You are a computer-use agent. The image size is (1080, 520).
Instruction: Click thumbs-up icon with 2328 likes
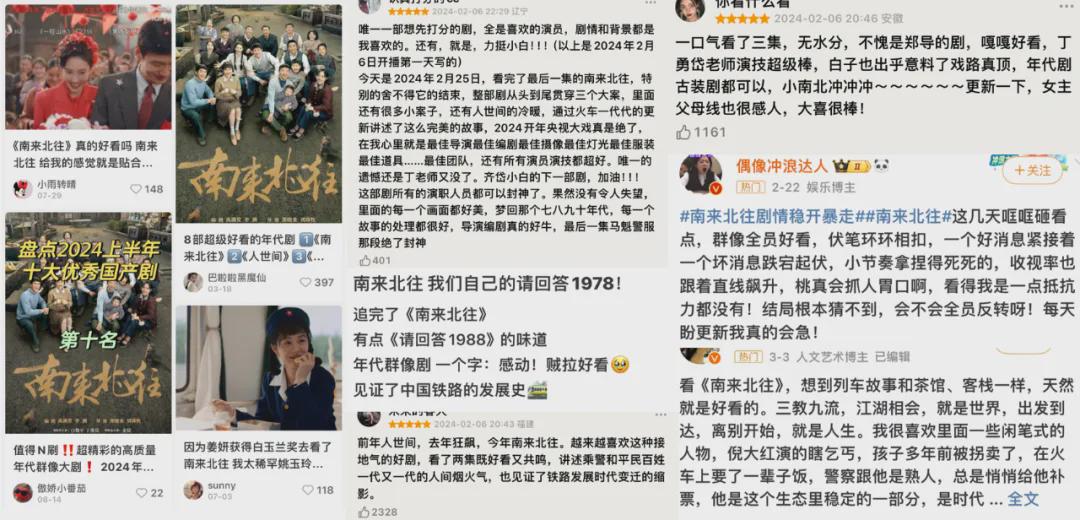pyautogui.click(x=364, y=512)
